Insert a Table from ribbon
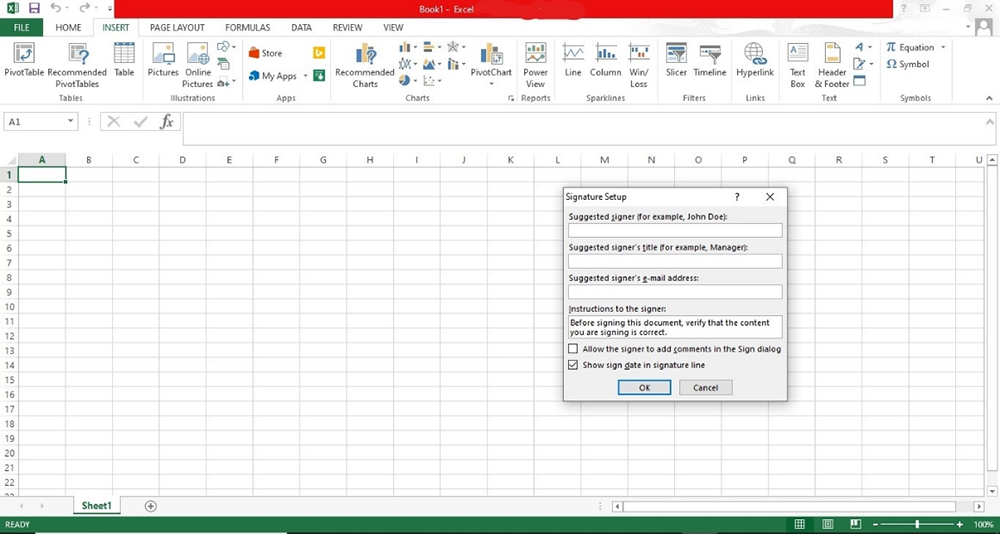The width and height of the screenshot is (1000, 534). point(124,58)
